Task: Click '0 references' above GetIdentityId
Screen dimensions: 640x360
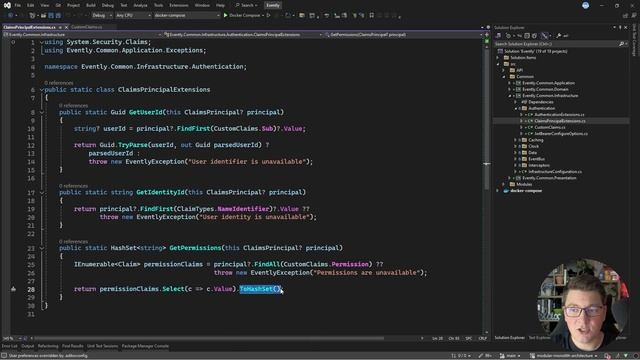Action: (x=73, y=186)
